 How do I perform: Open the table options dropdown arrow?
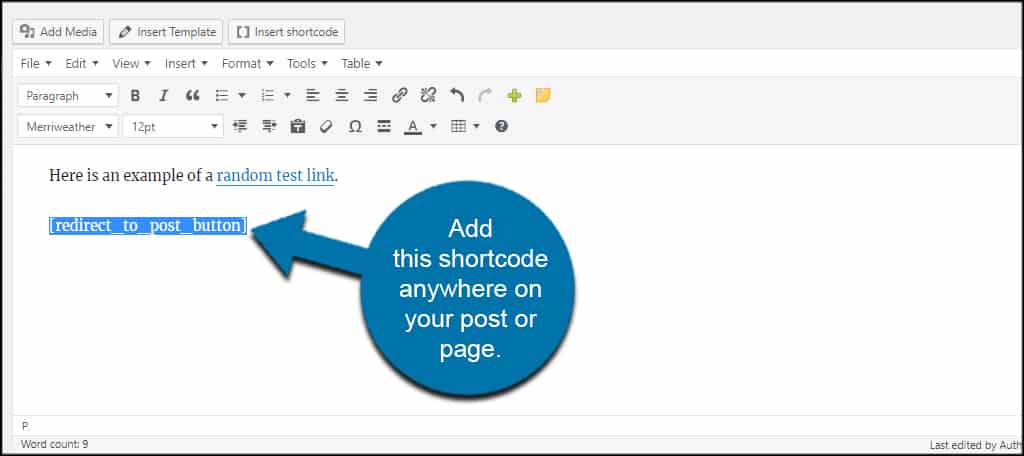pyautogui.click(x=477, y=127)
